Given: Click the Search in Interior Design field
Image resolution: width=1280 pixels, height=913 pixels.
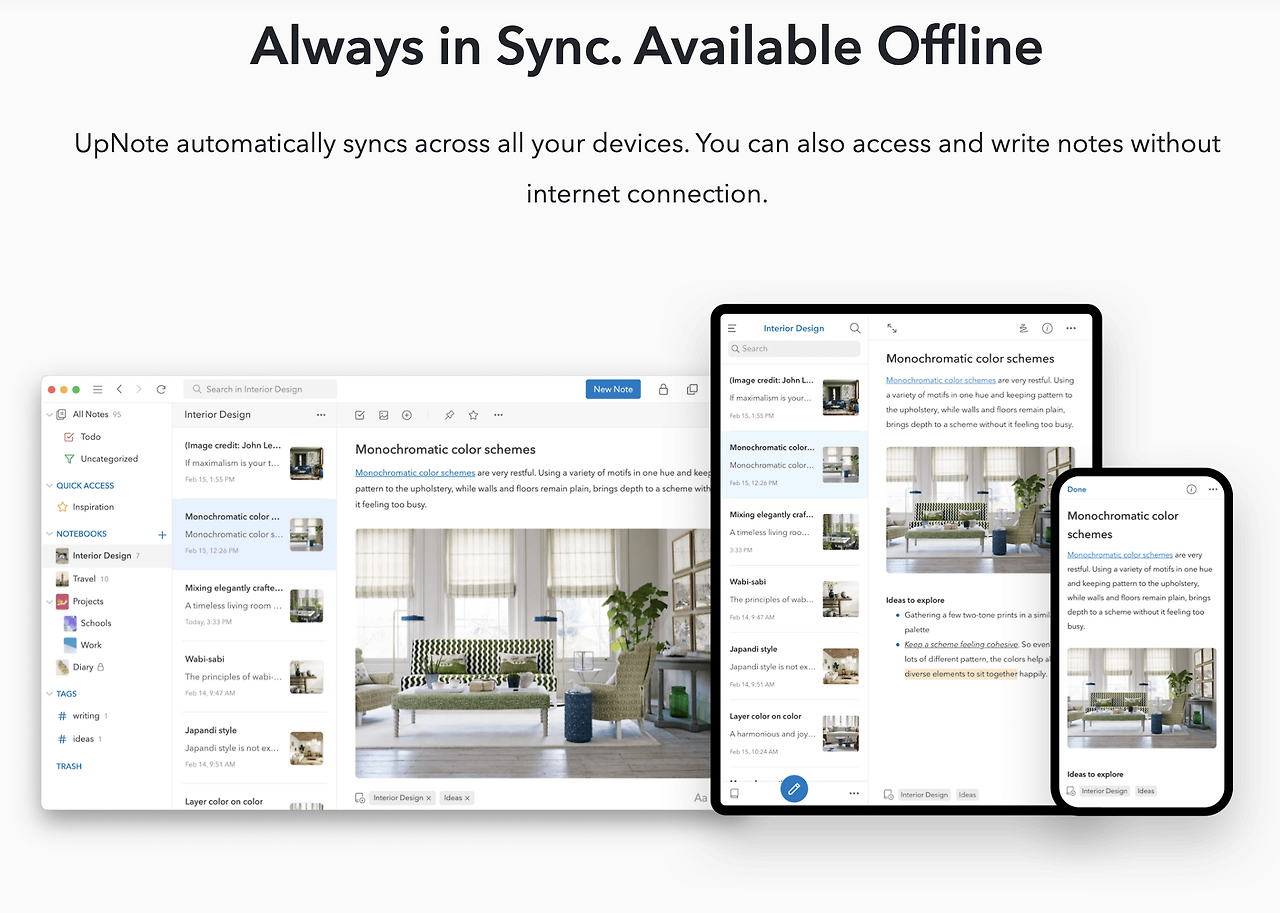Looking at the screenshot, I should [260, 389].
